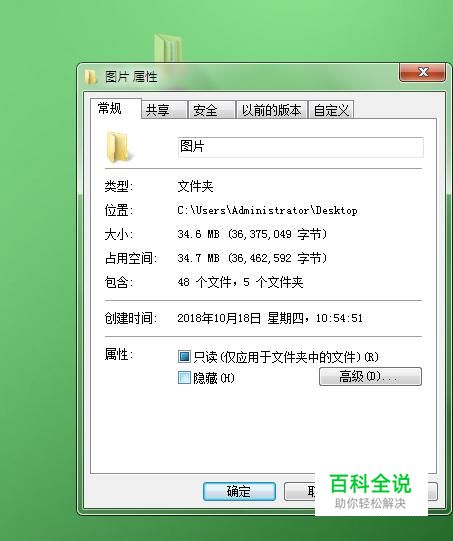
Task: Switch to the 自定义 tab
Action: point(331,110)
